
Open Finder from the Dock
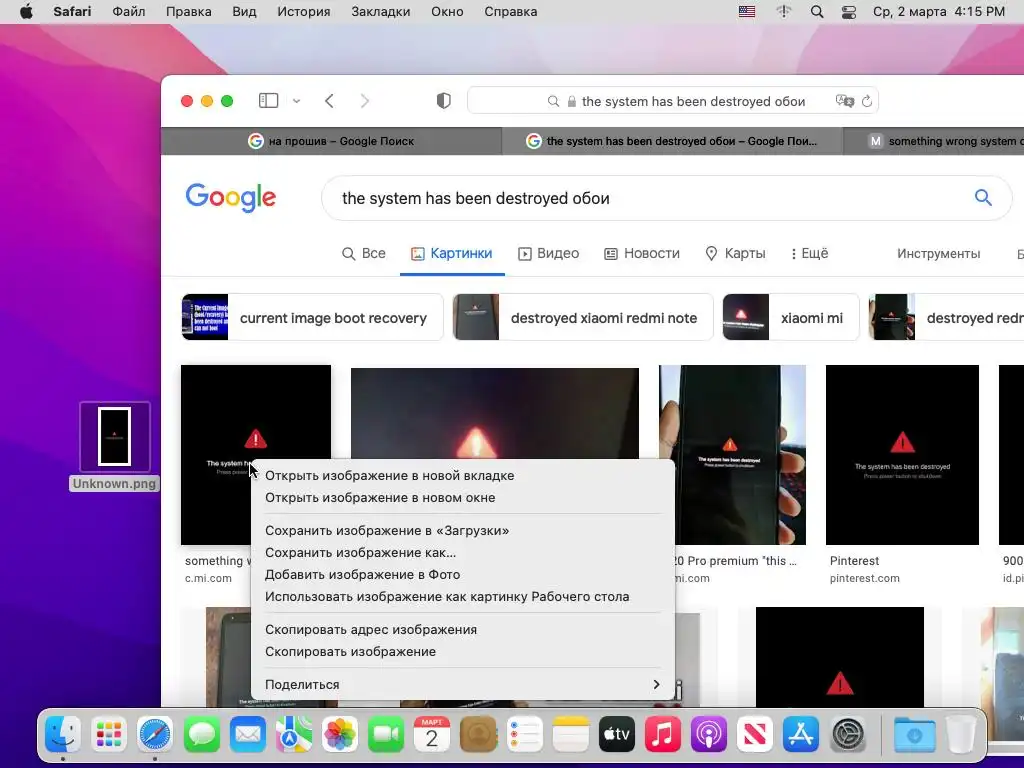pyautogui.click(x=63, y=735)
